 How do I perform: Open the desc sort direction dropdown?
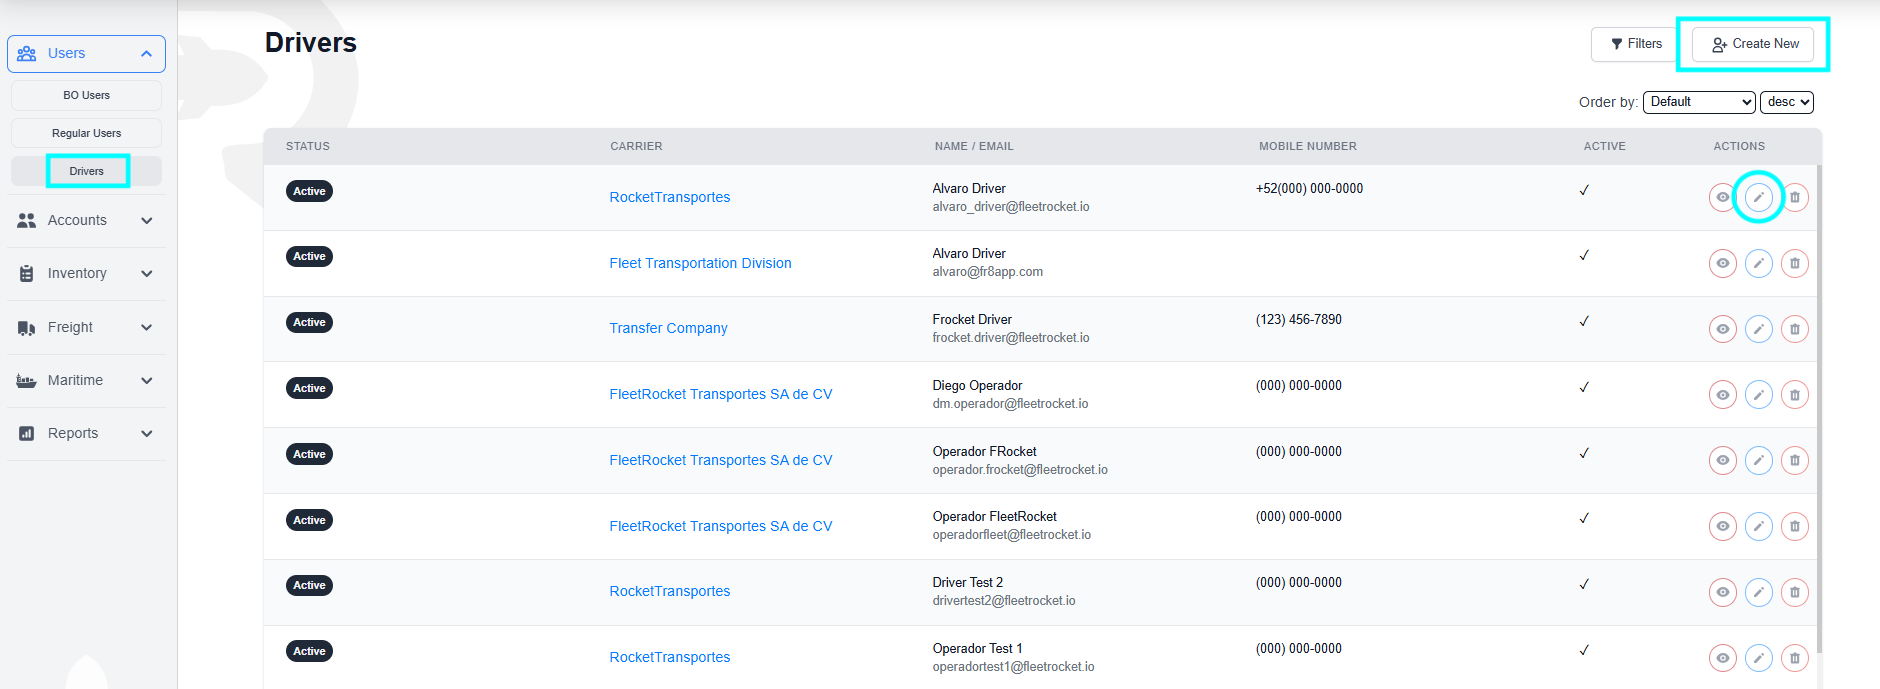click(1787, 102)
